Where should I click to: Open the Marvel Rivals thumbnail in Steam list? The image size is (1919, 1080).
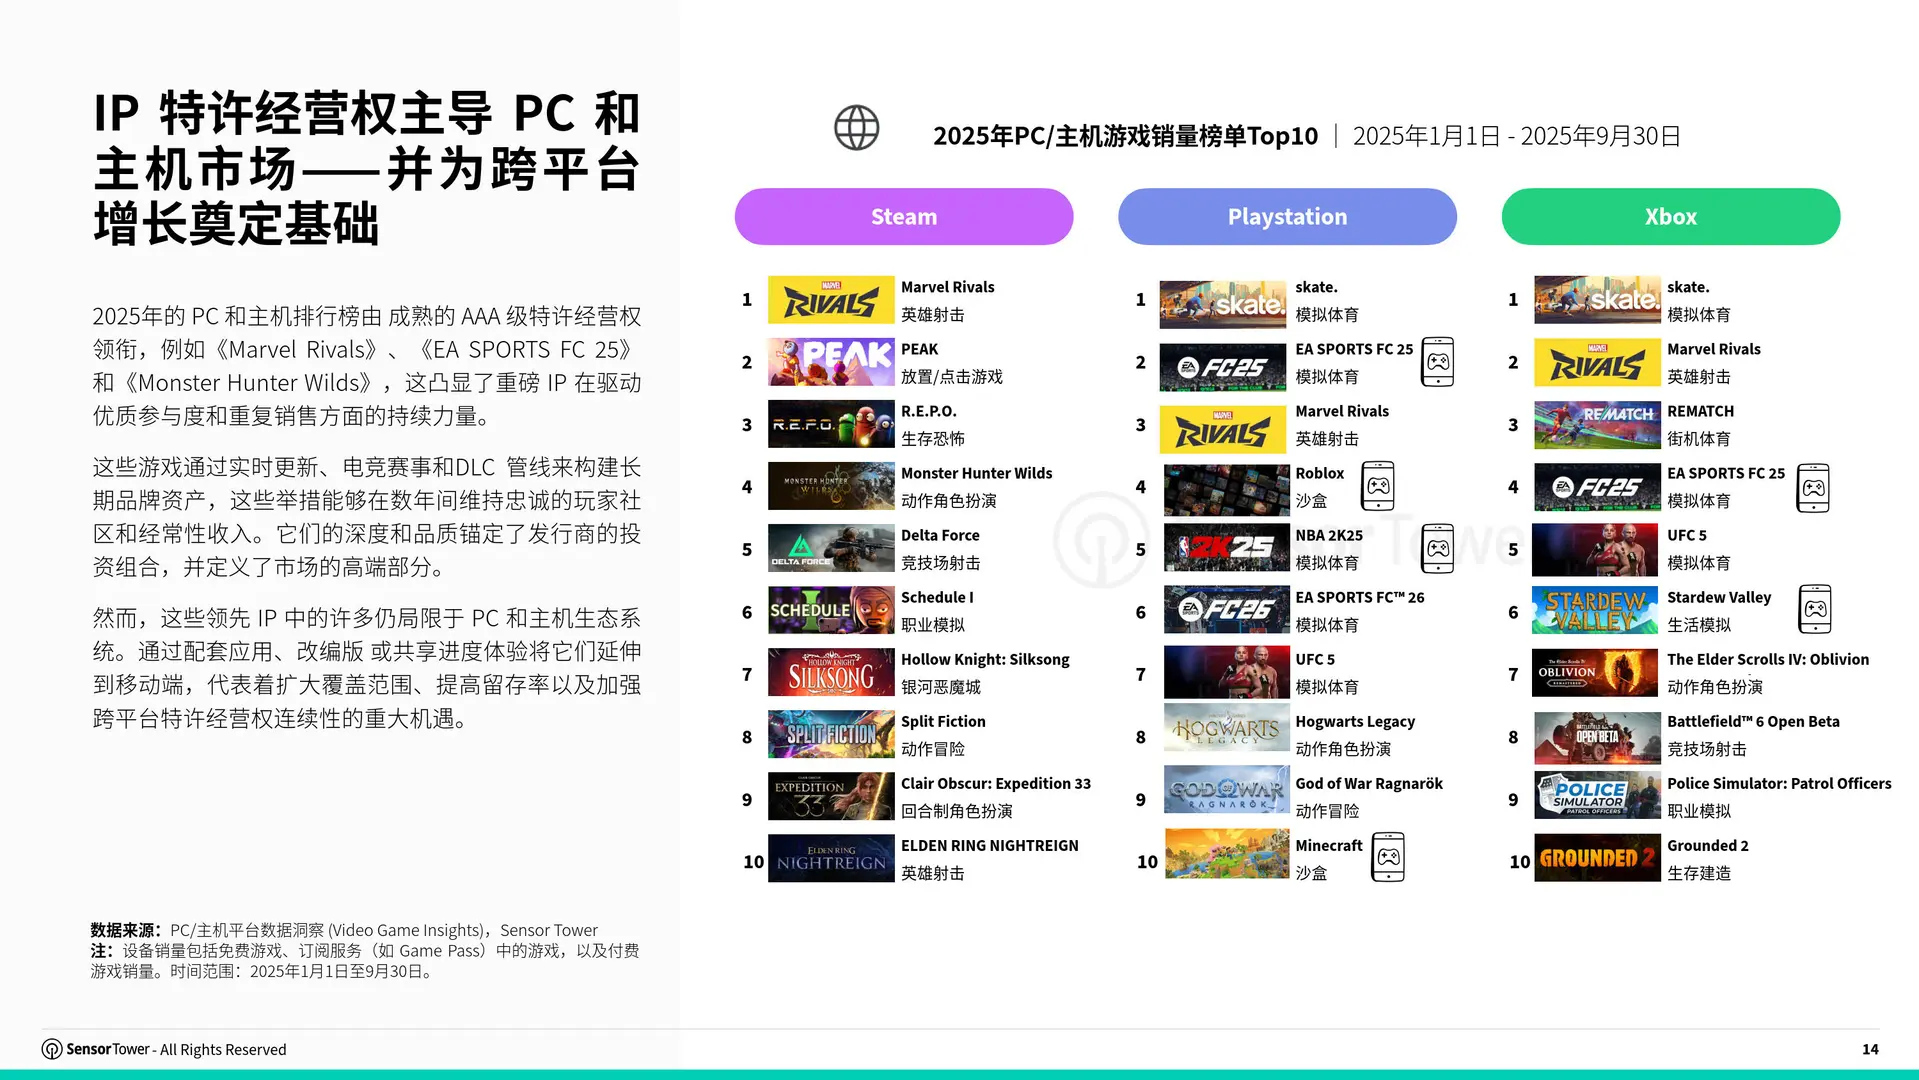click(831, 299)
